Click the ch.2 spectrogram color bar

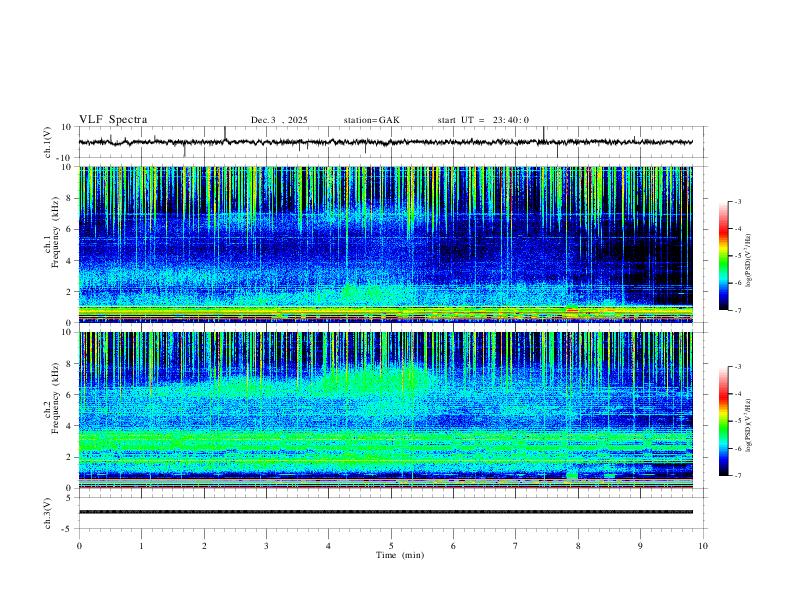[x=723, y=421]
